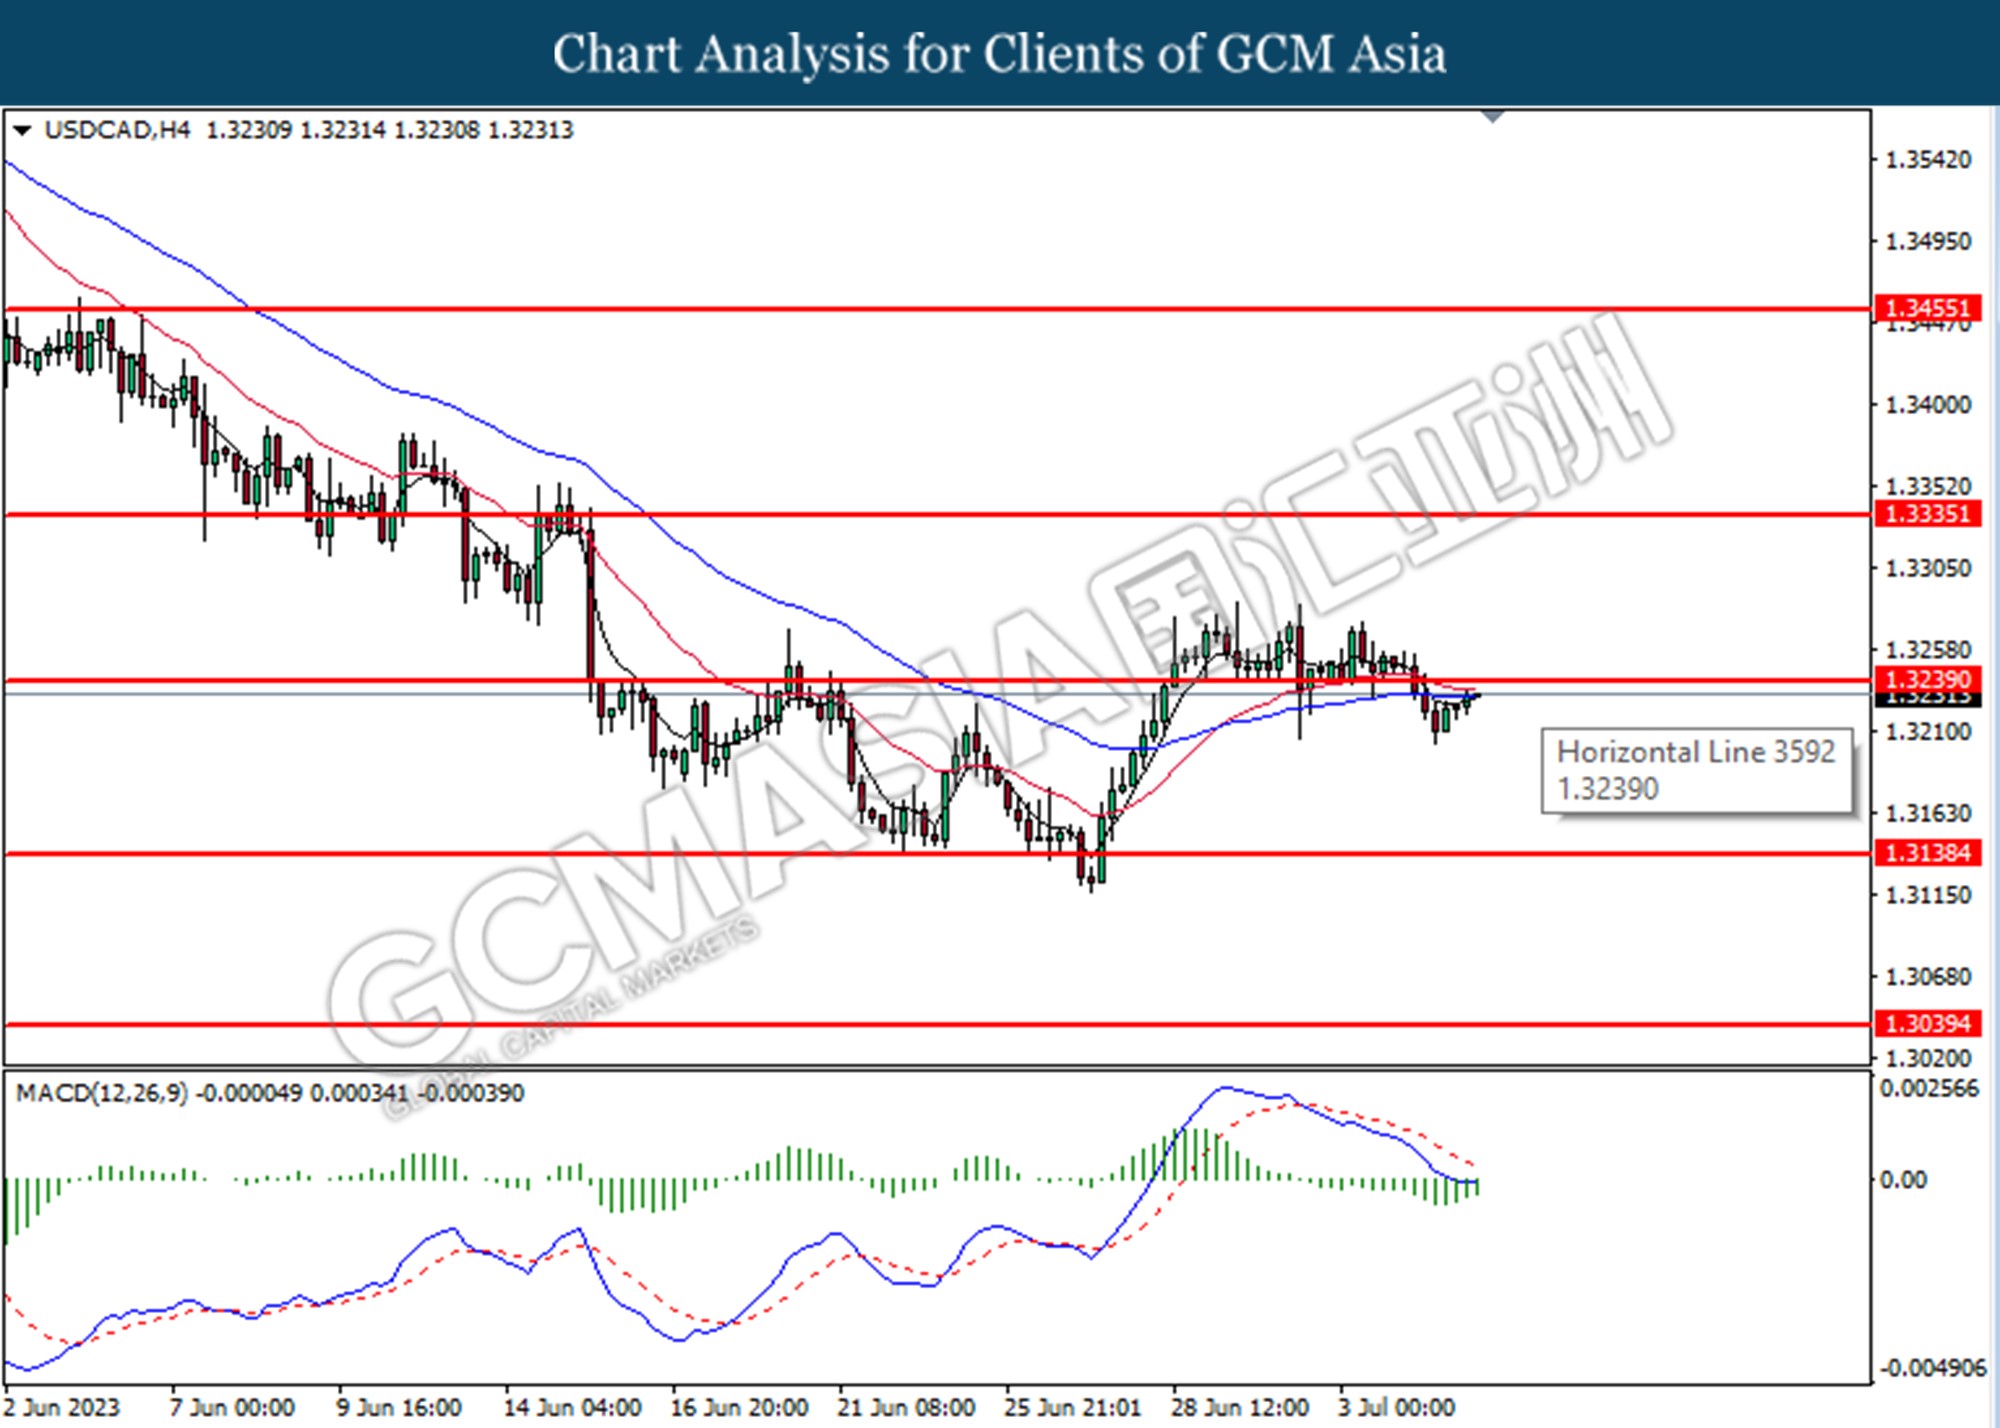
Task: Click the MACD 0.00 zero level label
Action: click(1904, 1180)
